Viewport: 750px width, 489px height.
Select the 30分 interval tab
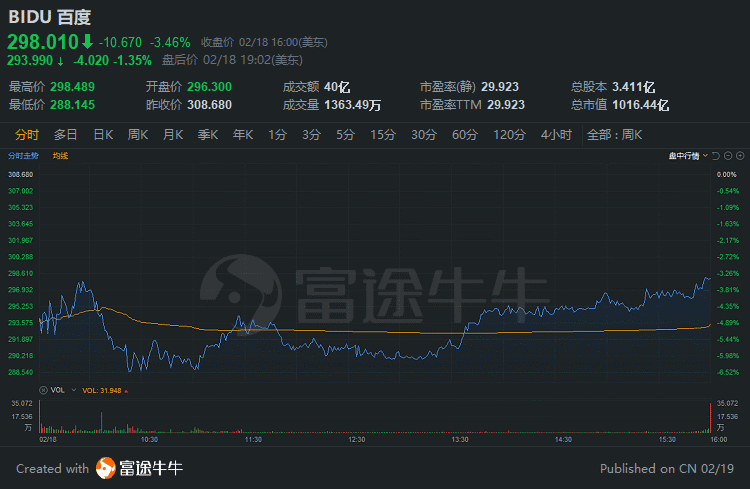[x=424, y=135]
